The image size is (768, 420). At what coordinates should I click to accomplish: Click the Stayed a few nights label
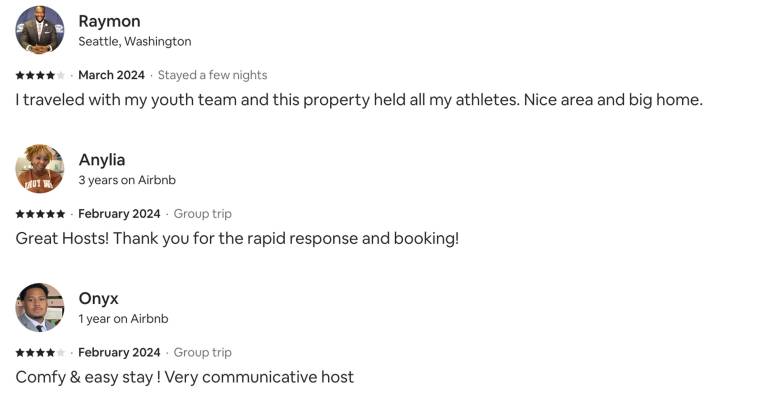213,75
